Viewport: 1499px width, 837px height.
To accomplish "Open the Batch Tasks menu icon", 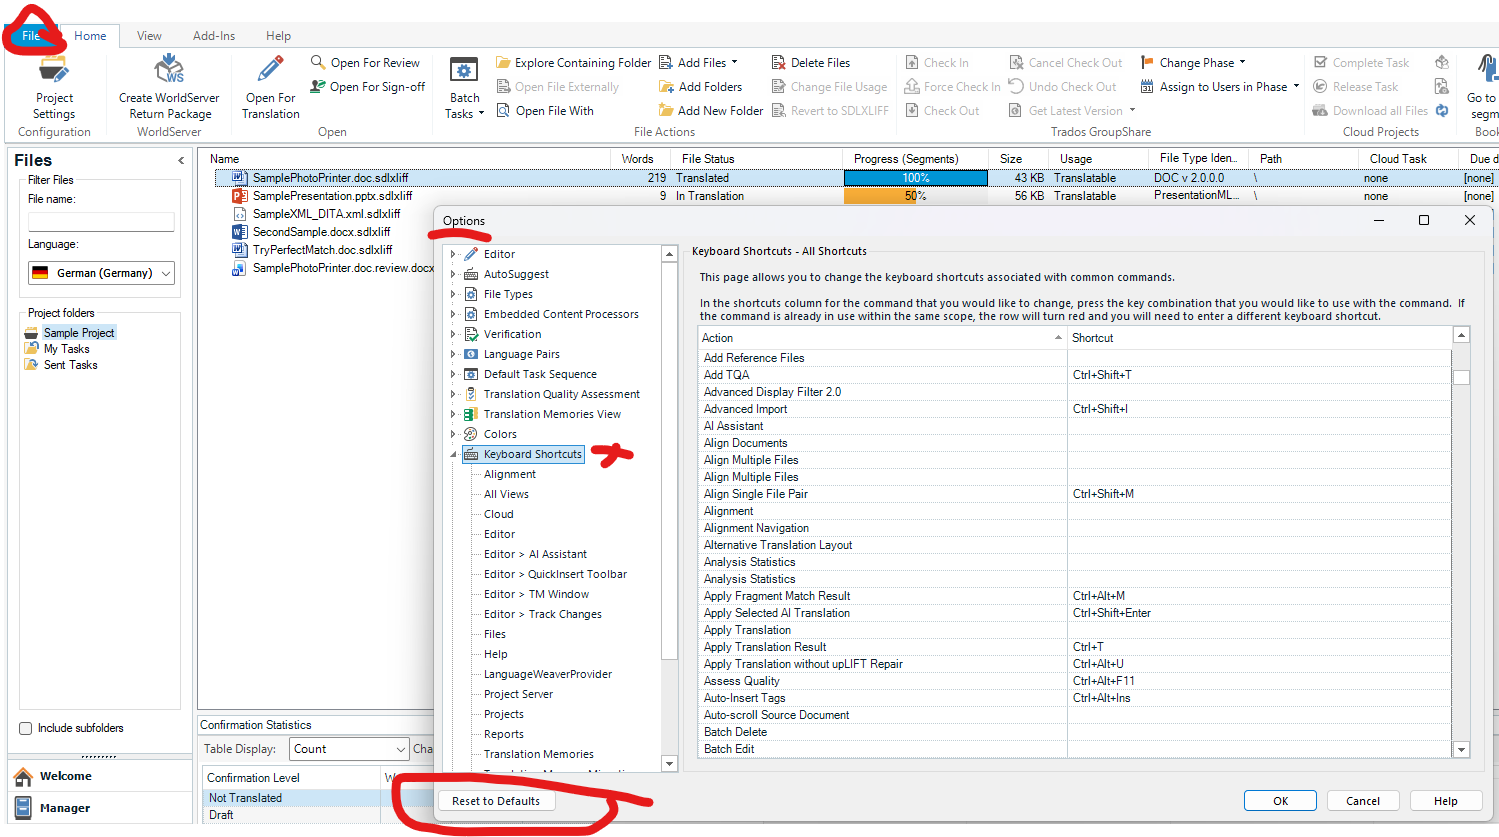I will click(x=464, y=71).
